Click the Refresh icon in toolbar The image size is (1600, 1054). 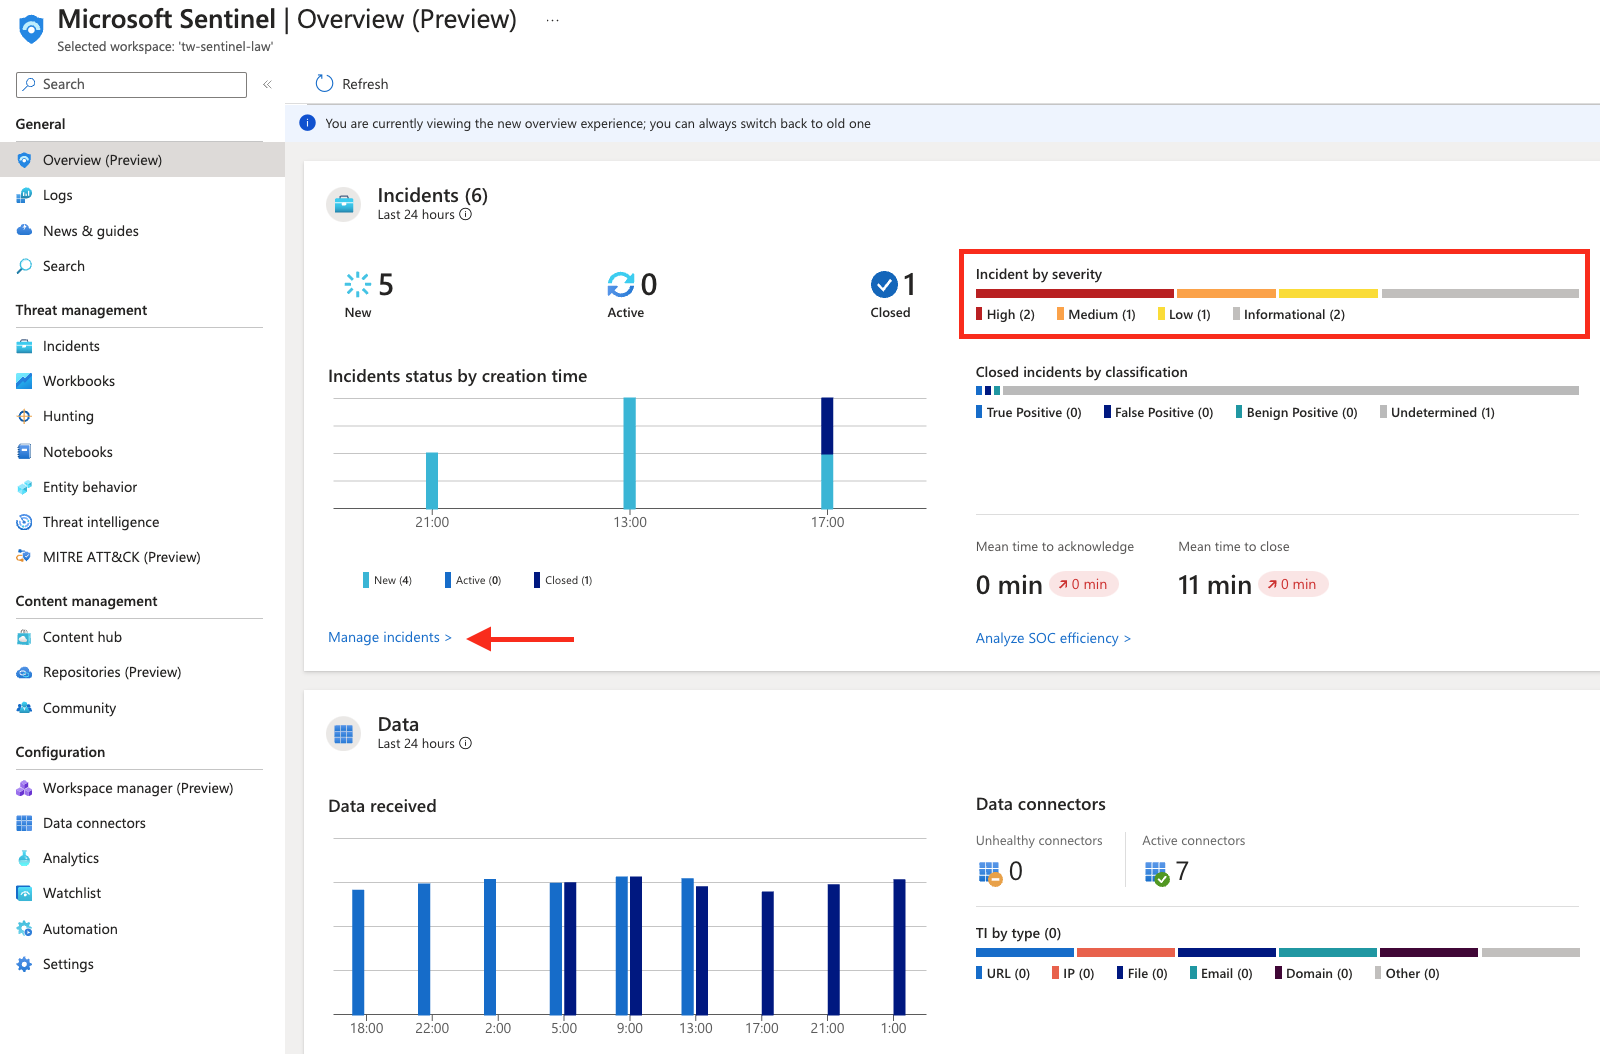tap(324, 84)
